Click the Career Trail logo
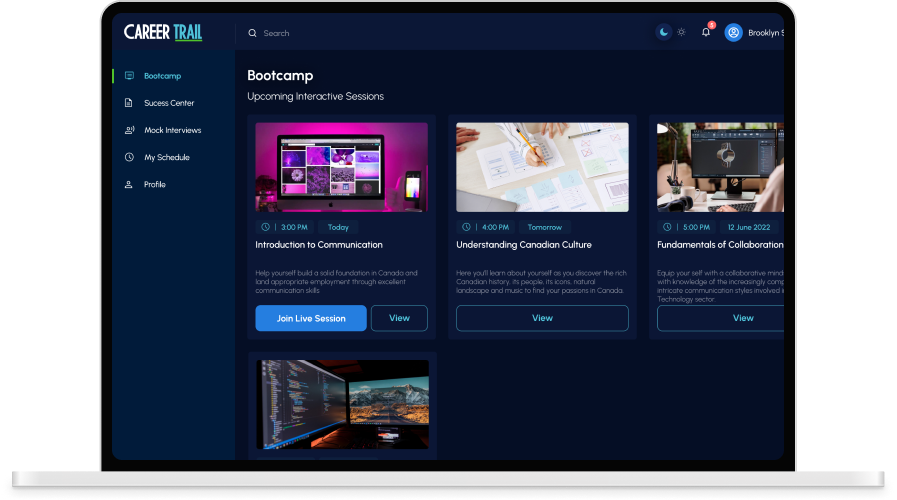The image size is (897, 500). coord(163,32)
